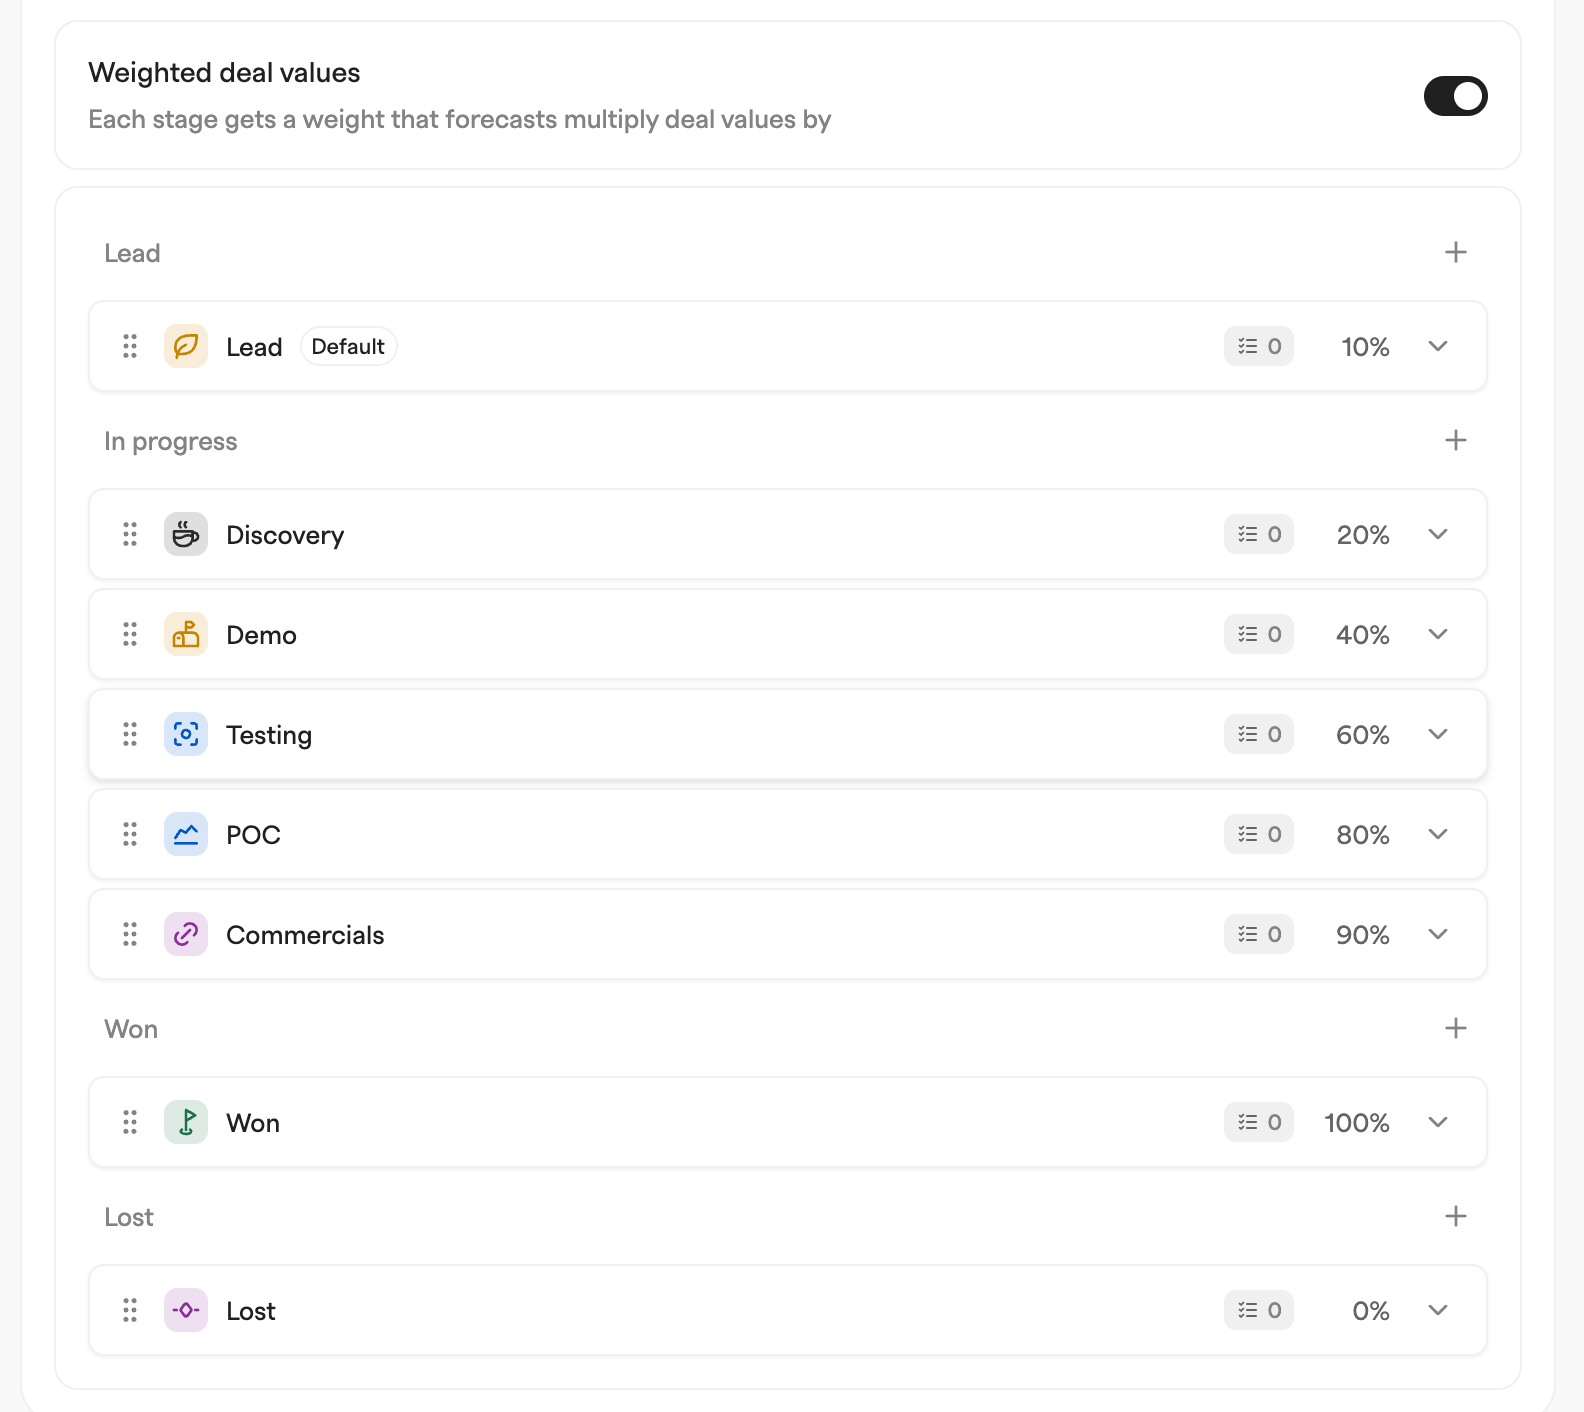1584x1412 pixels.
Task: Click the Default badge on Lead stage
Action: [348, 346]
